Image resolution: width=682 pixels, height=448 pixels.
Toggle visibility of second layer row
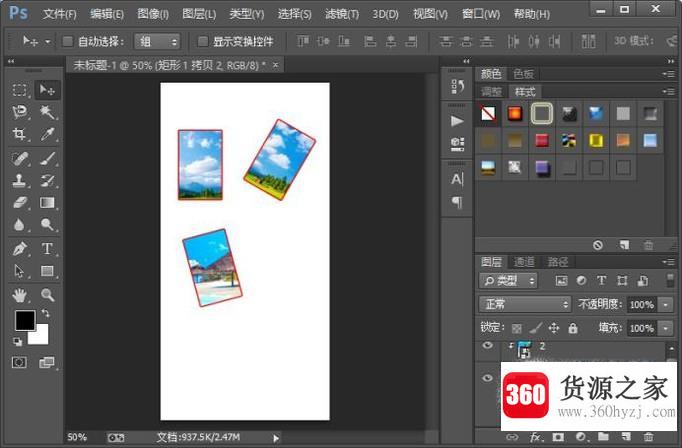488,378
